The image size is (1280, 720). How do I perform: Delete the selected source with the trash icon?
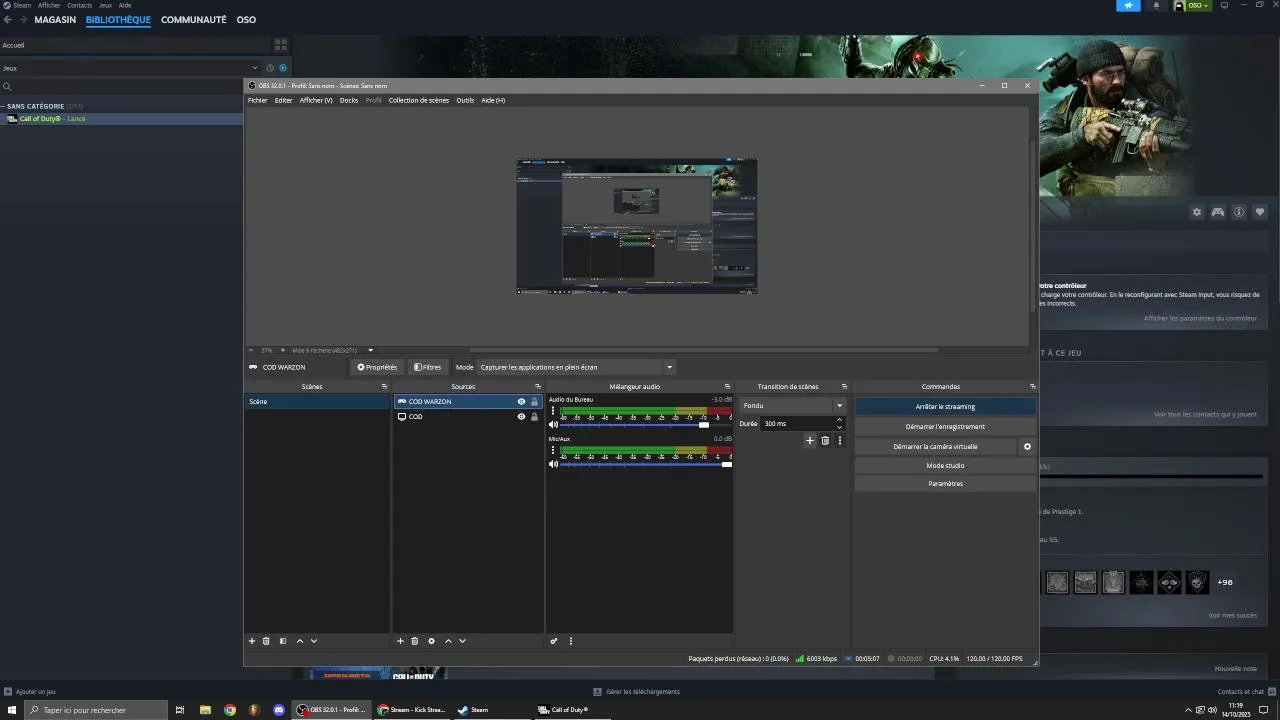pos(415,641)
